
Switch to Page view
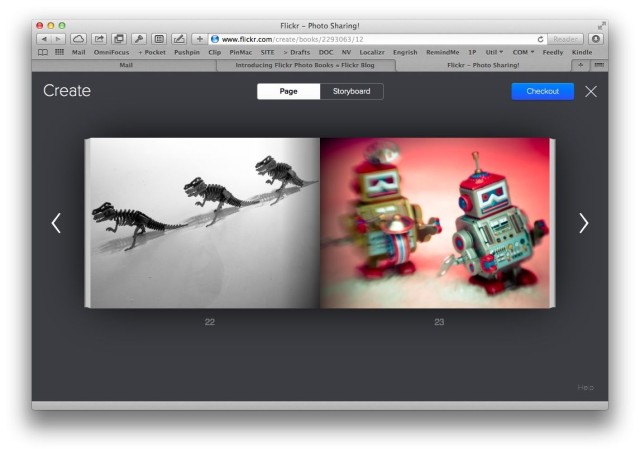click(288, 92)
